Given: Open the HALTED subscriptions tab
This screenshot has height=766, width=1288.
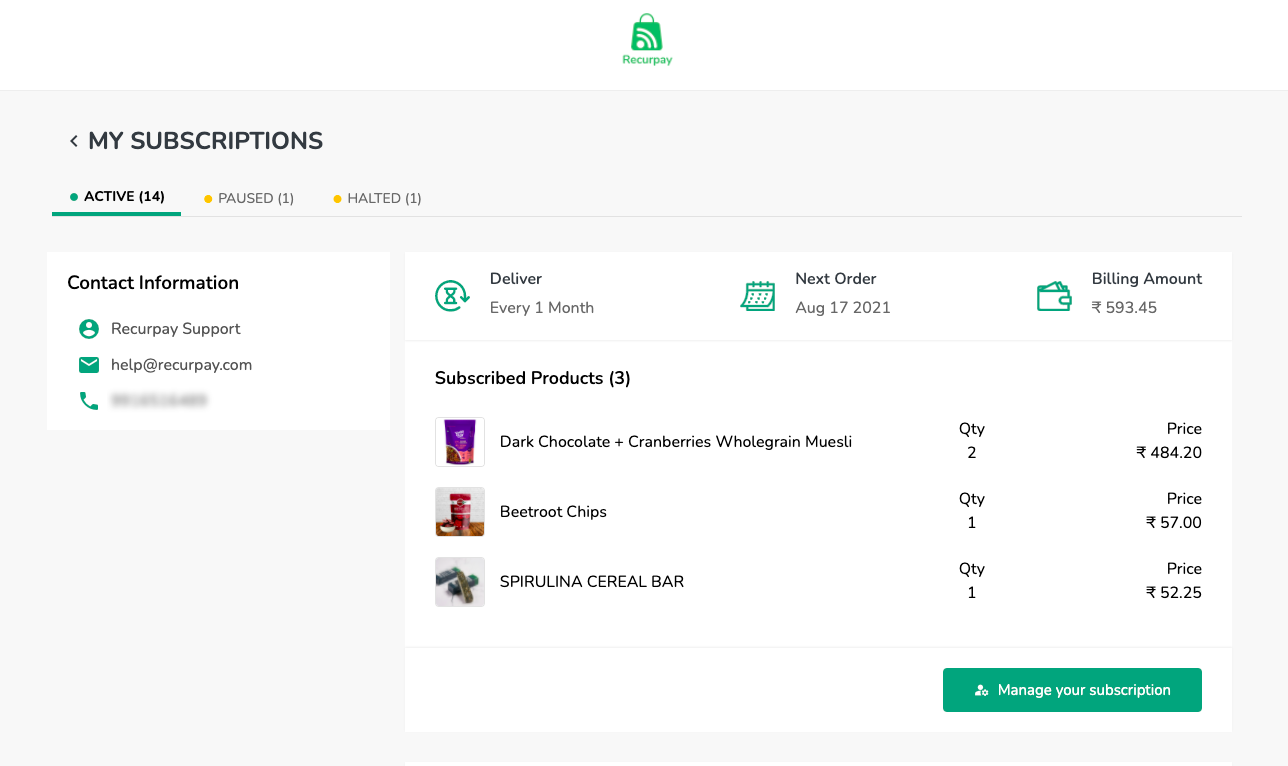Looking at the screenshot, I should pos(384,198).
